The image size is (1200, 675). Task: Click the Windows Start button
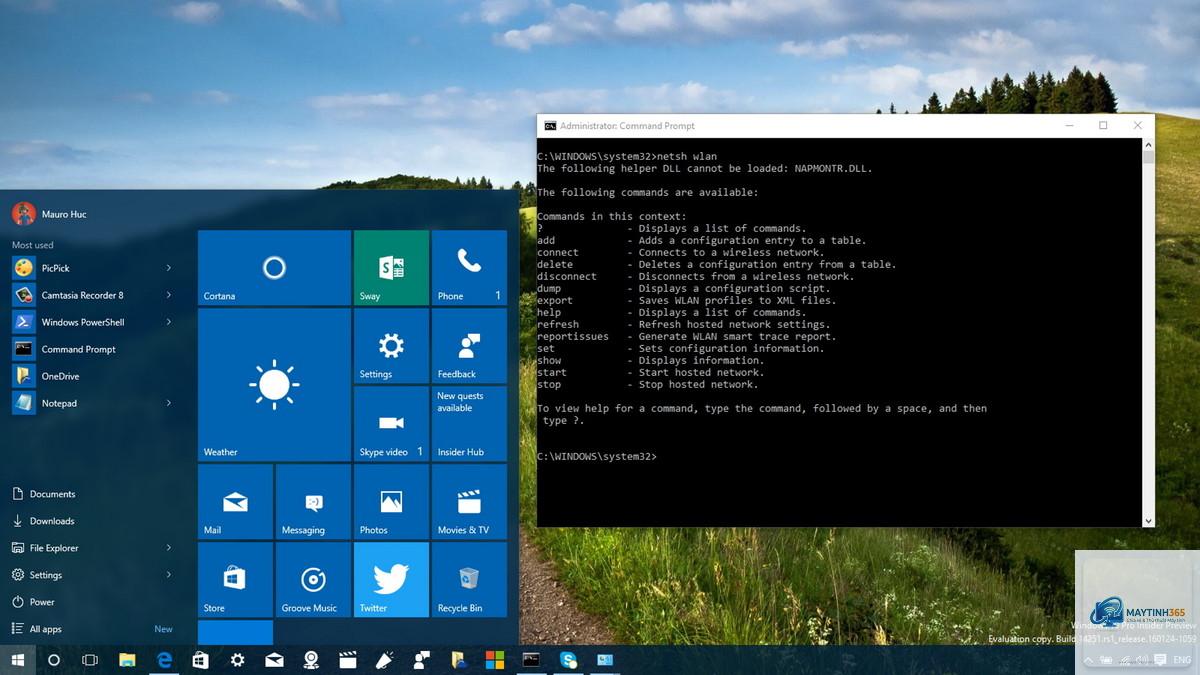click(x=18, y=660)
